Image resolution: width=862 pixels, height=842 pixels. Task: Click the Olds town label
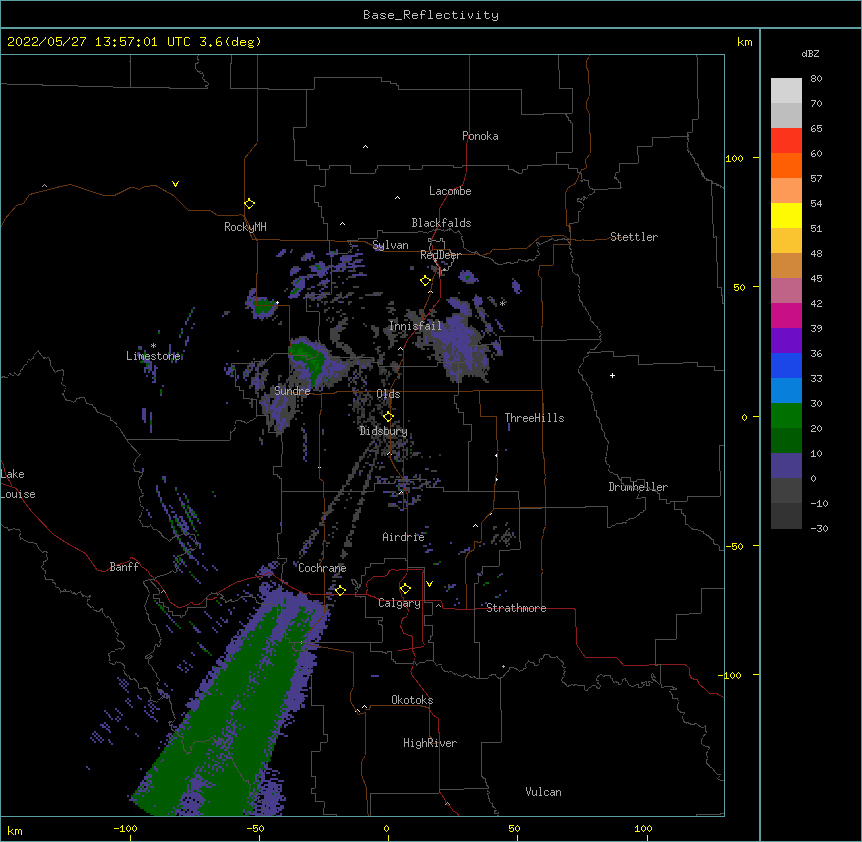pyautogui.click(x=388, y=394)
